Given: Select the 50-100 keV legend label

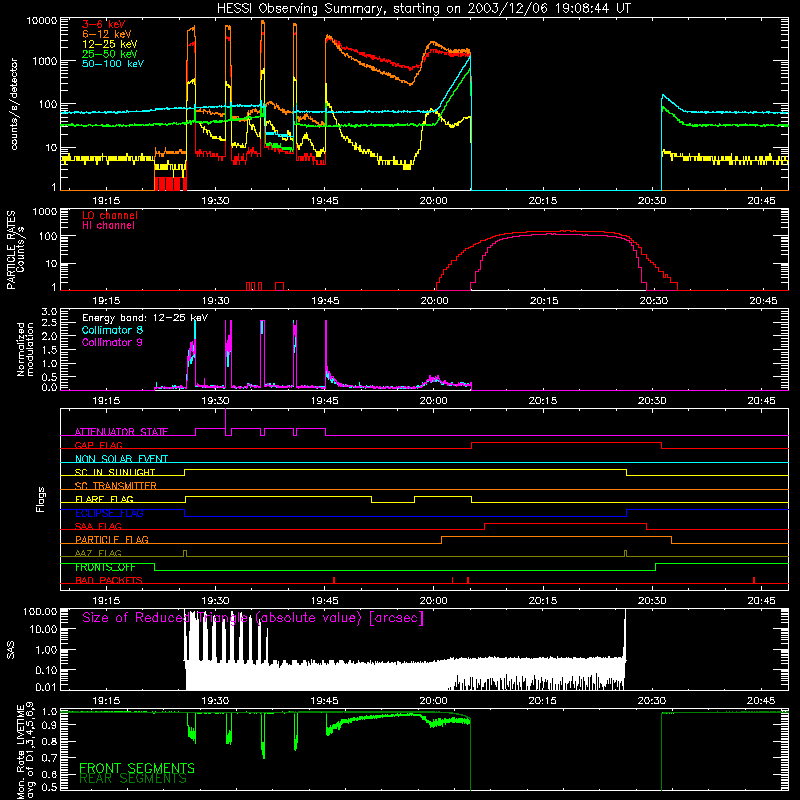Looking at the screenshot, I should [x=113, y=64].
